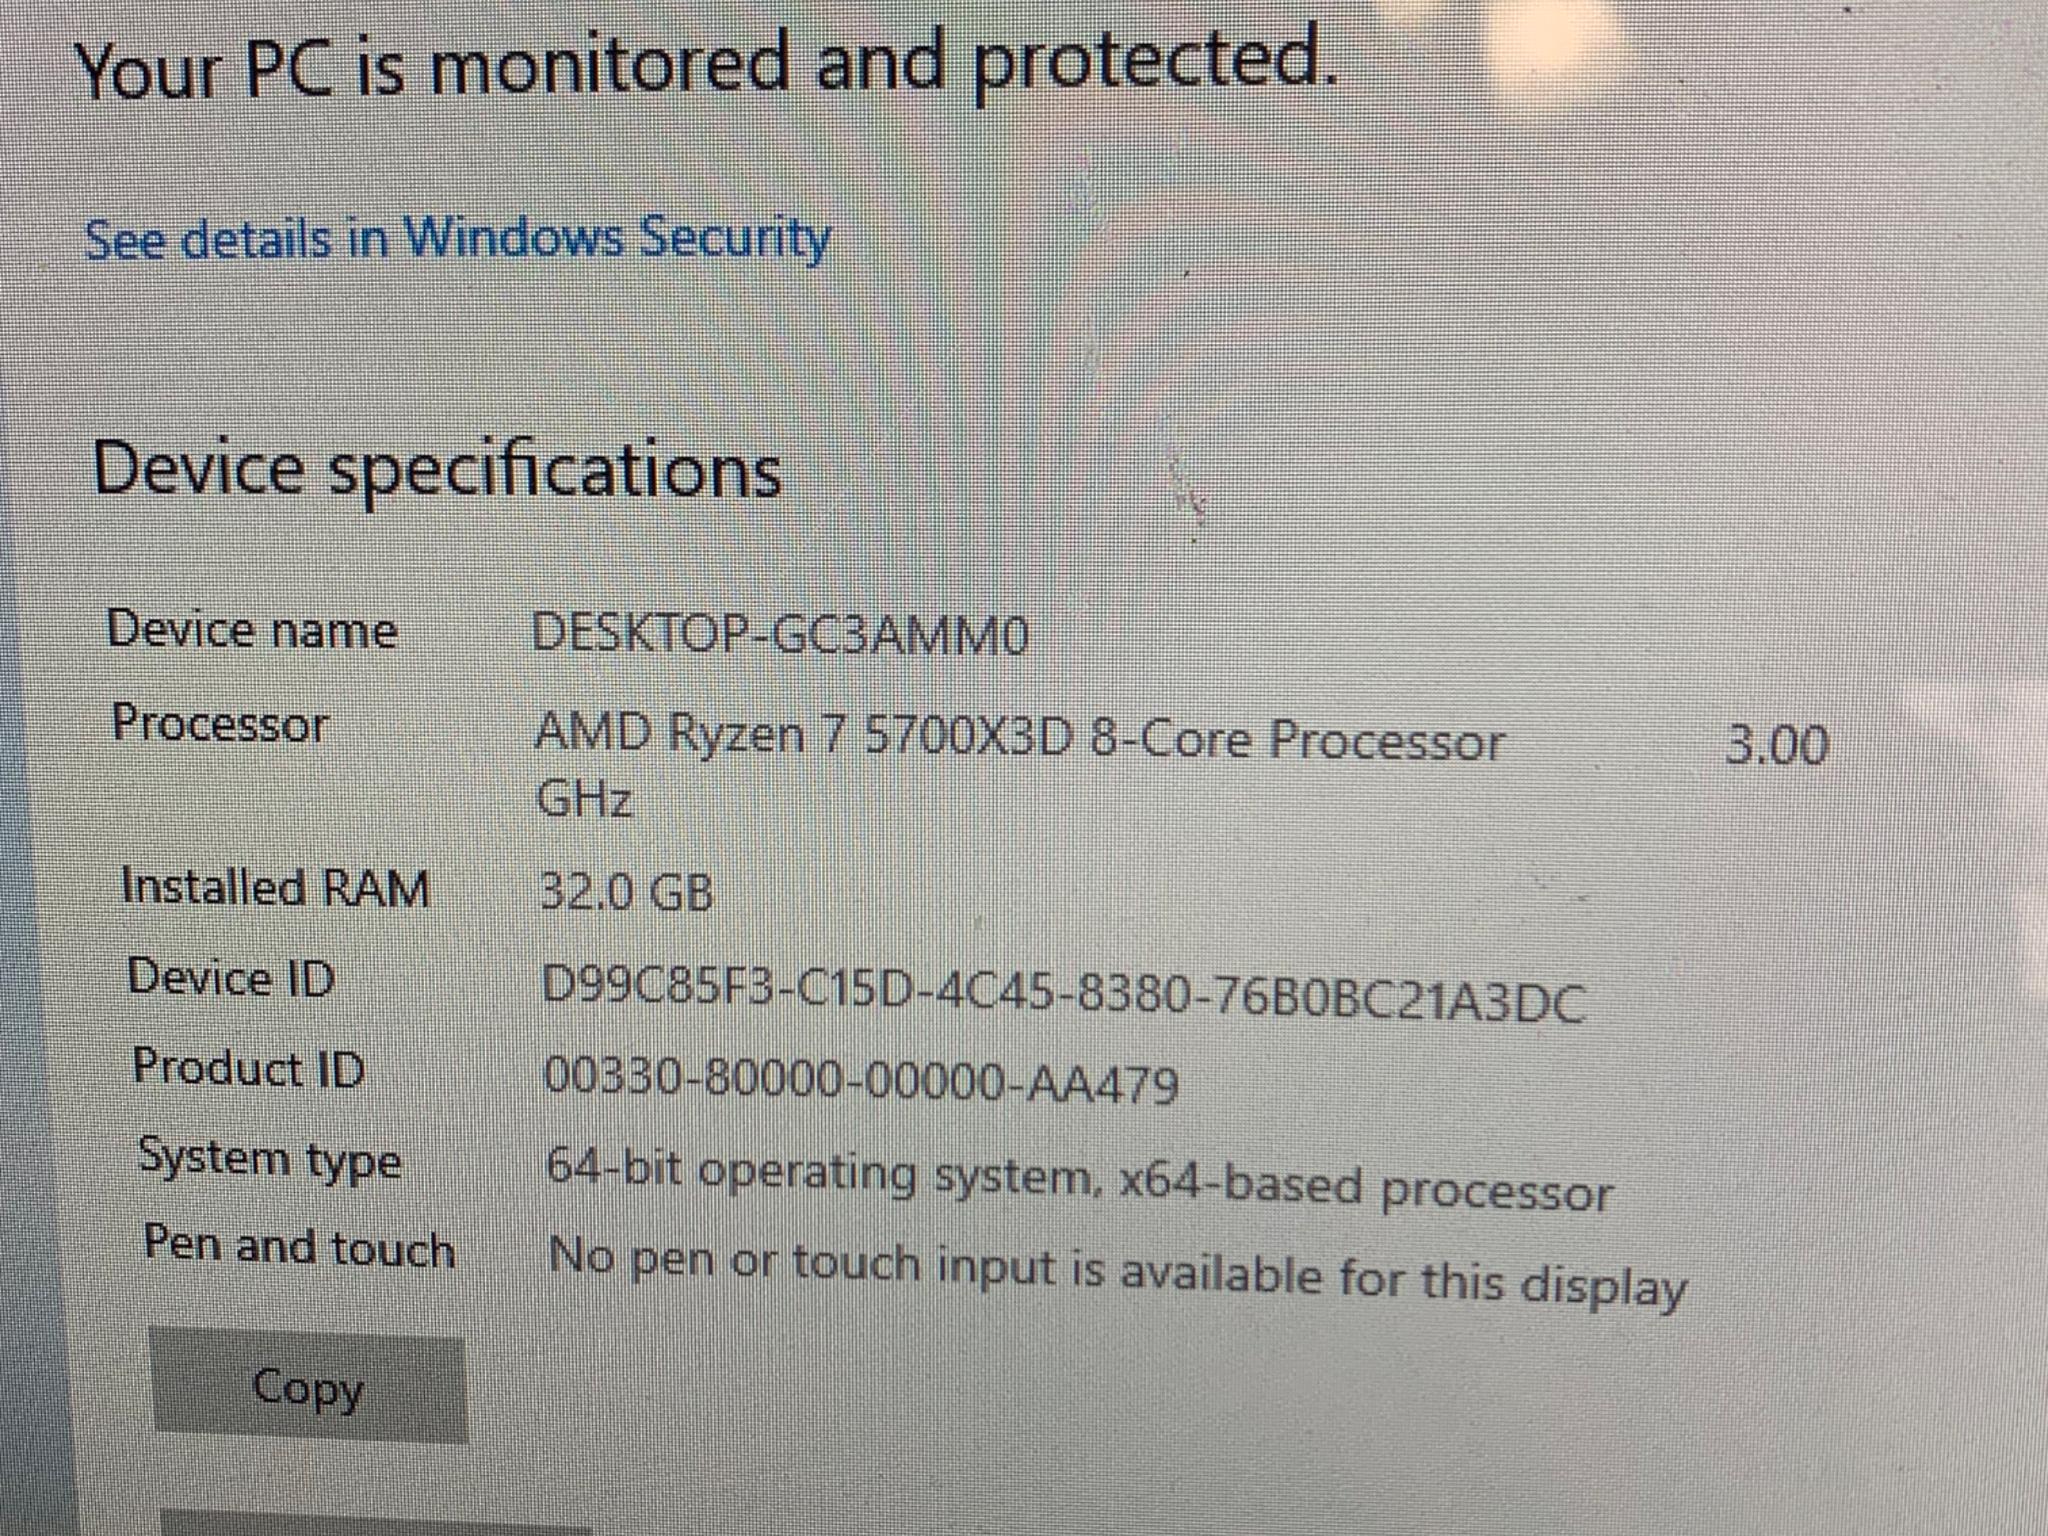
Task: Select the Product ID value 00330-80000-00000-AA479
Action: pos(861,1081)
